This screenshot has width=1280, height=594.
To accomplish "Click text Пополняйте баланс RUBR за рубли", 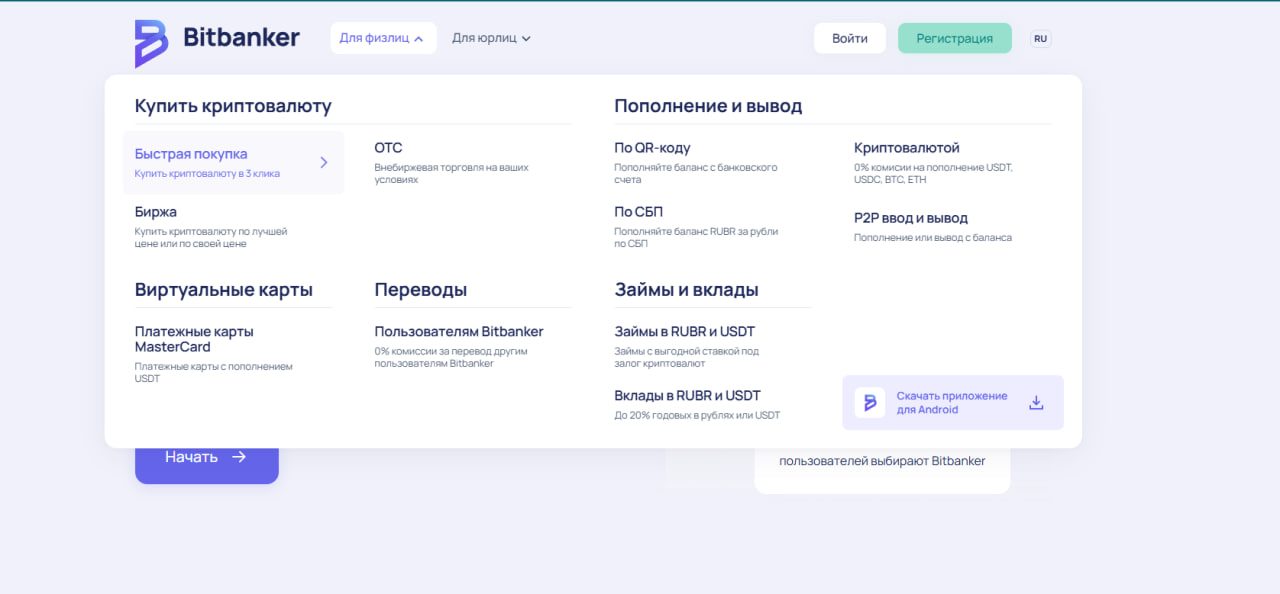I will [x=696, y=237].
